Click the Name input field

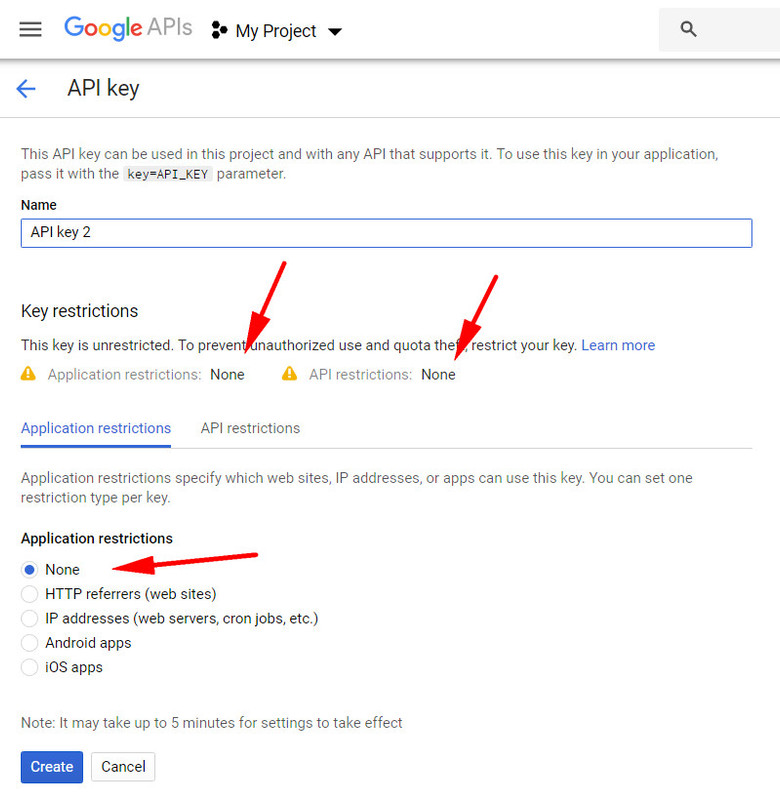pyautogui.click(x=386, y=233)
